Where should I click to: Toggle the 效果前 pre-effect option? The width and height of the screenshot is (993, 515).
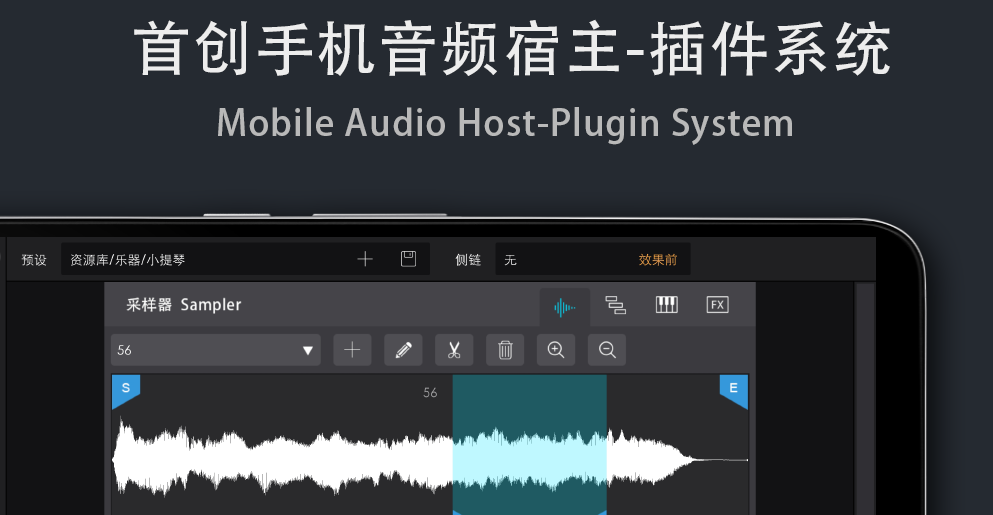pos(658,260)
